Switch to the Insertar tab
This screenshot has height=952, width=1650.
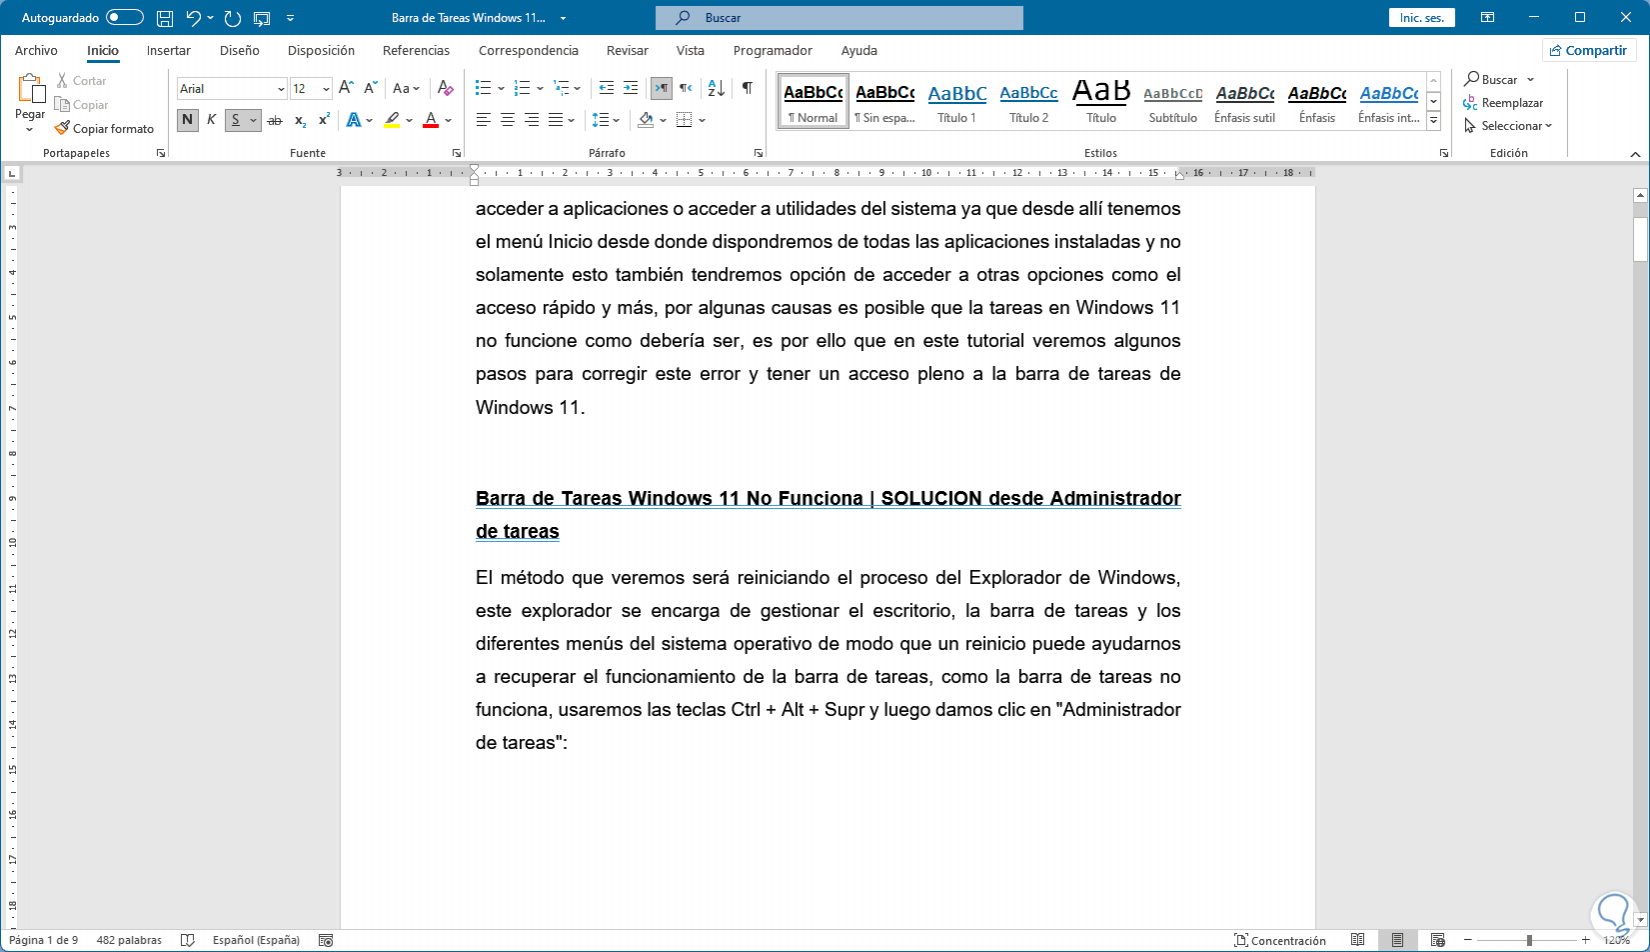pos(168,50)
